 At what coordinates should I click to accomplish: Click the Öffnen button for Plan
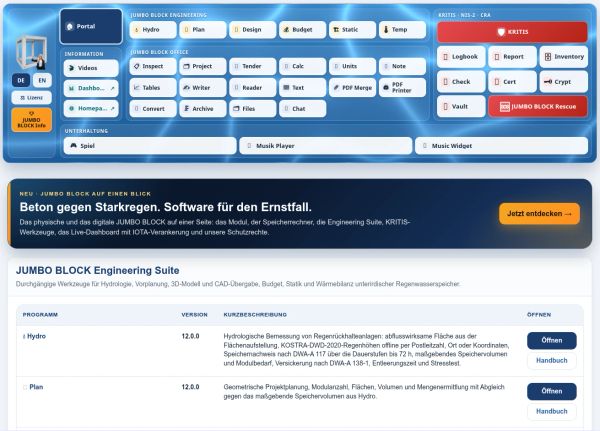(552, 392)
